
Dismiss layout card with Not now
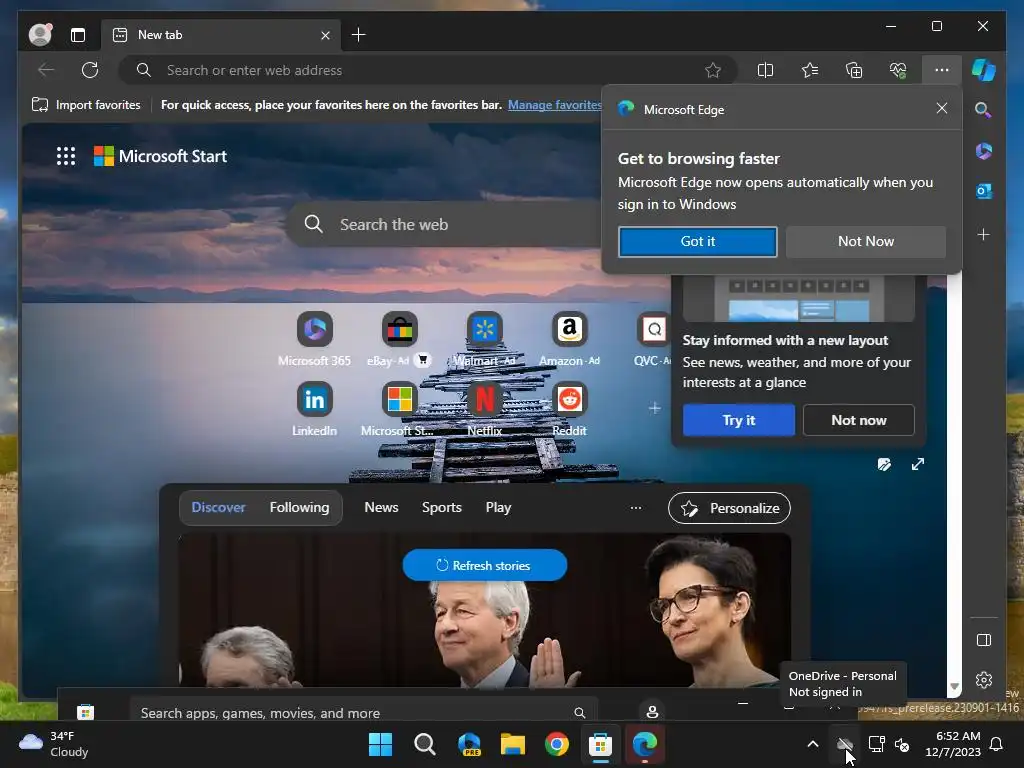click(x=859, y=420)
